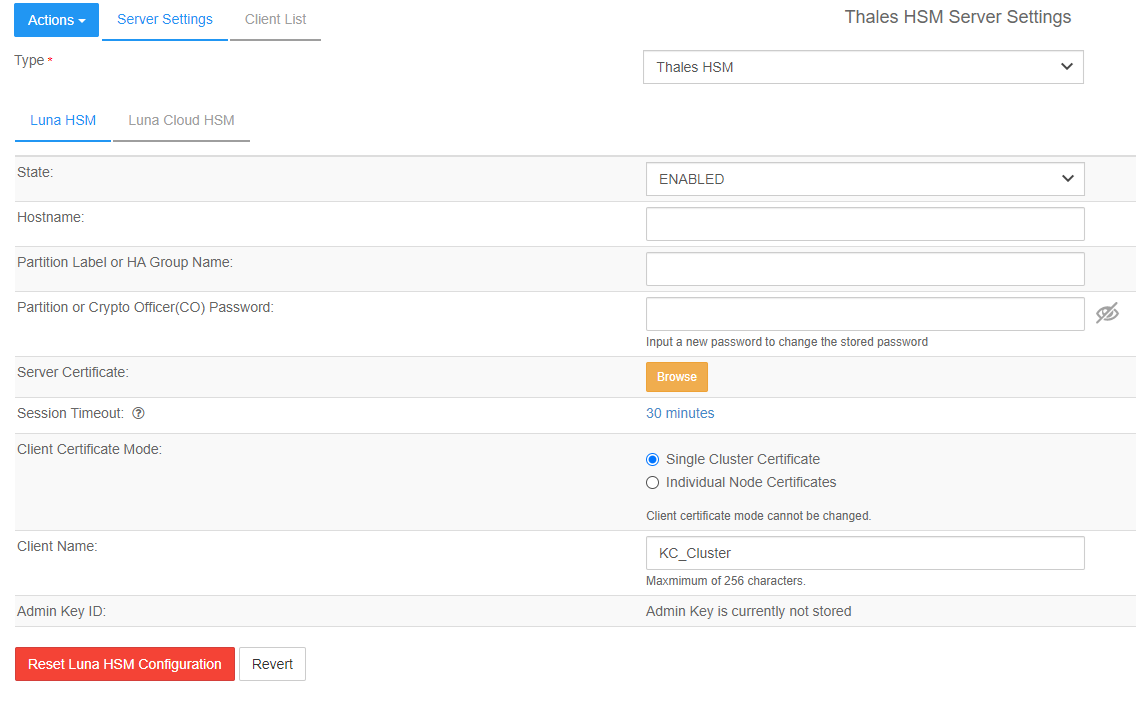
Task: Click the 'Session Timeout:' label
Action: 70,413
